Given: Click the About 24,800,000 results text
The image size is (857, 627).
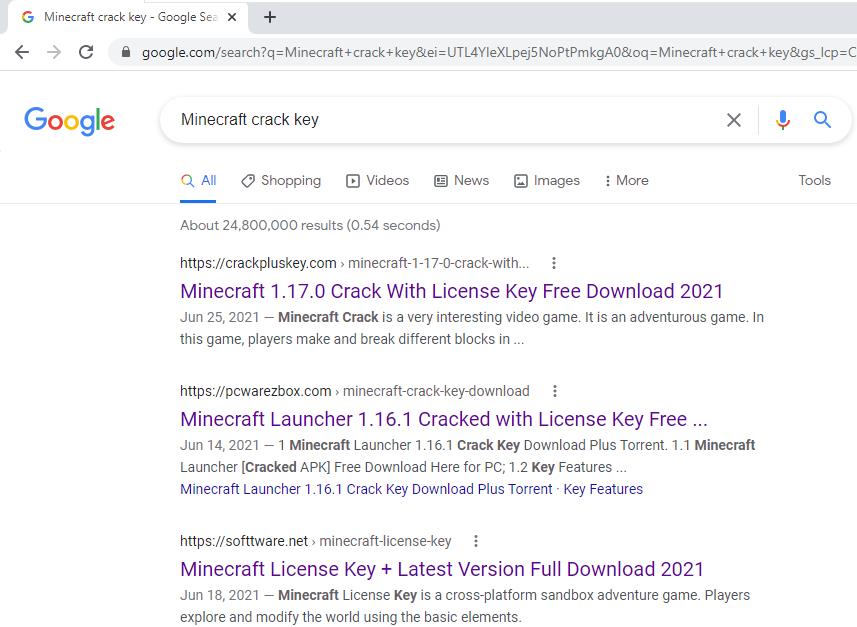Looking at the screenshot, I should 310,225.
